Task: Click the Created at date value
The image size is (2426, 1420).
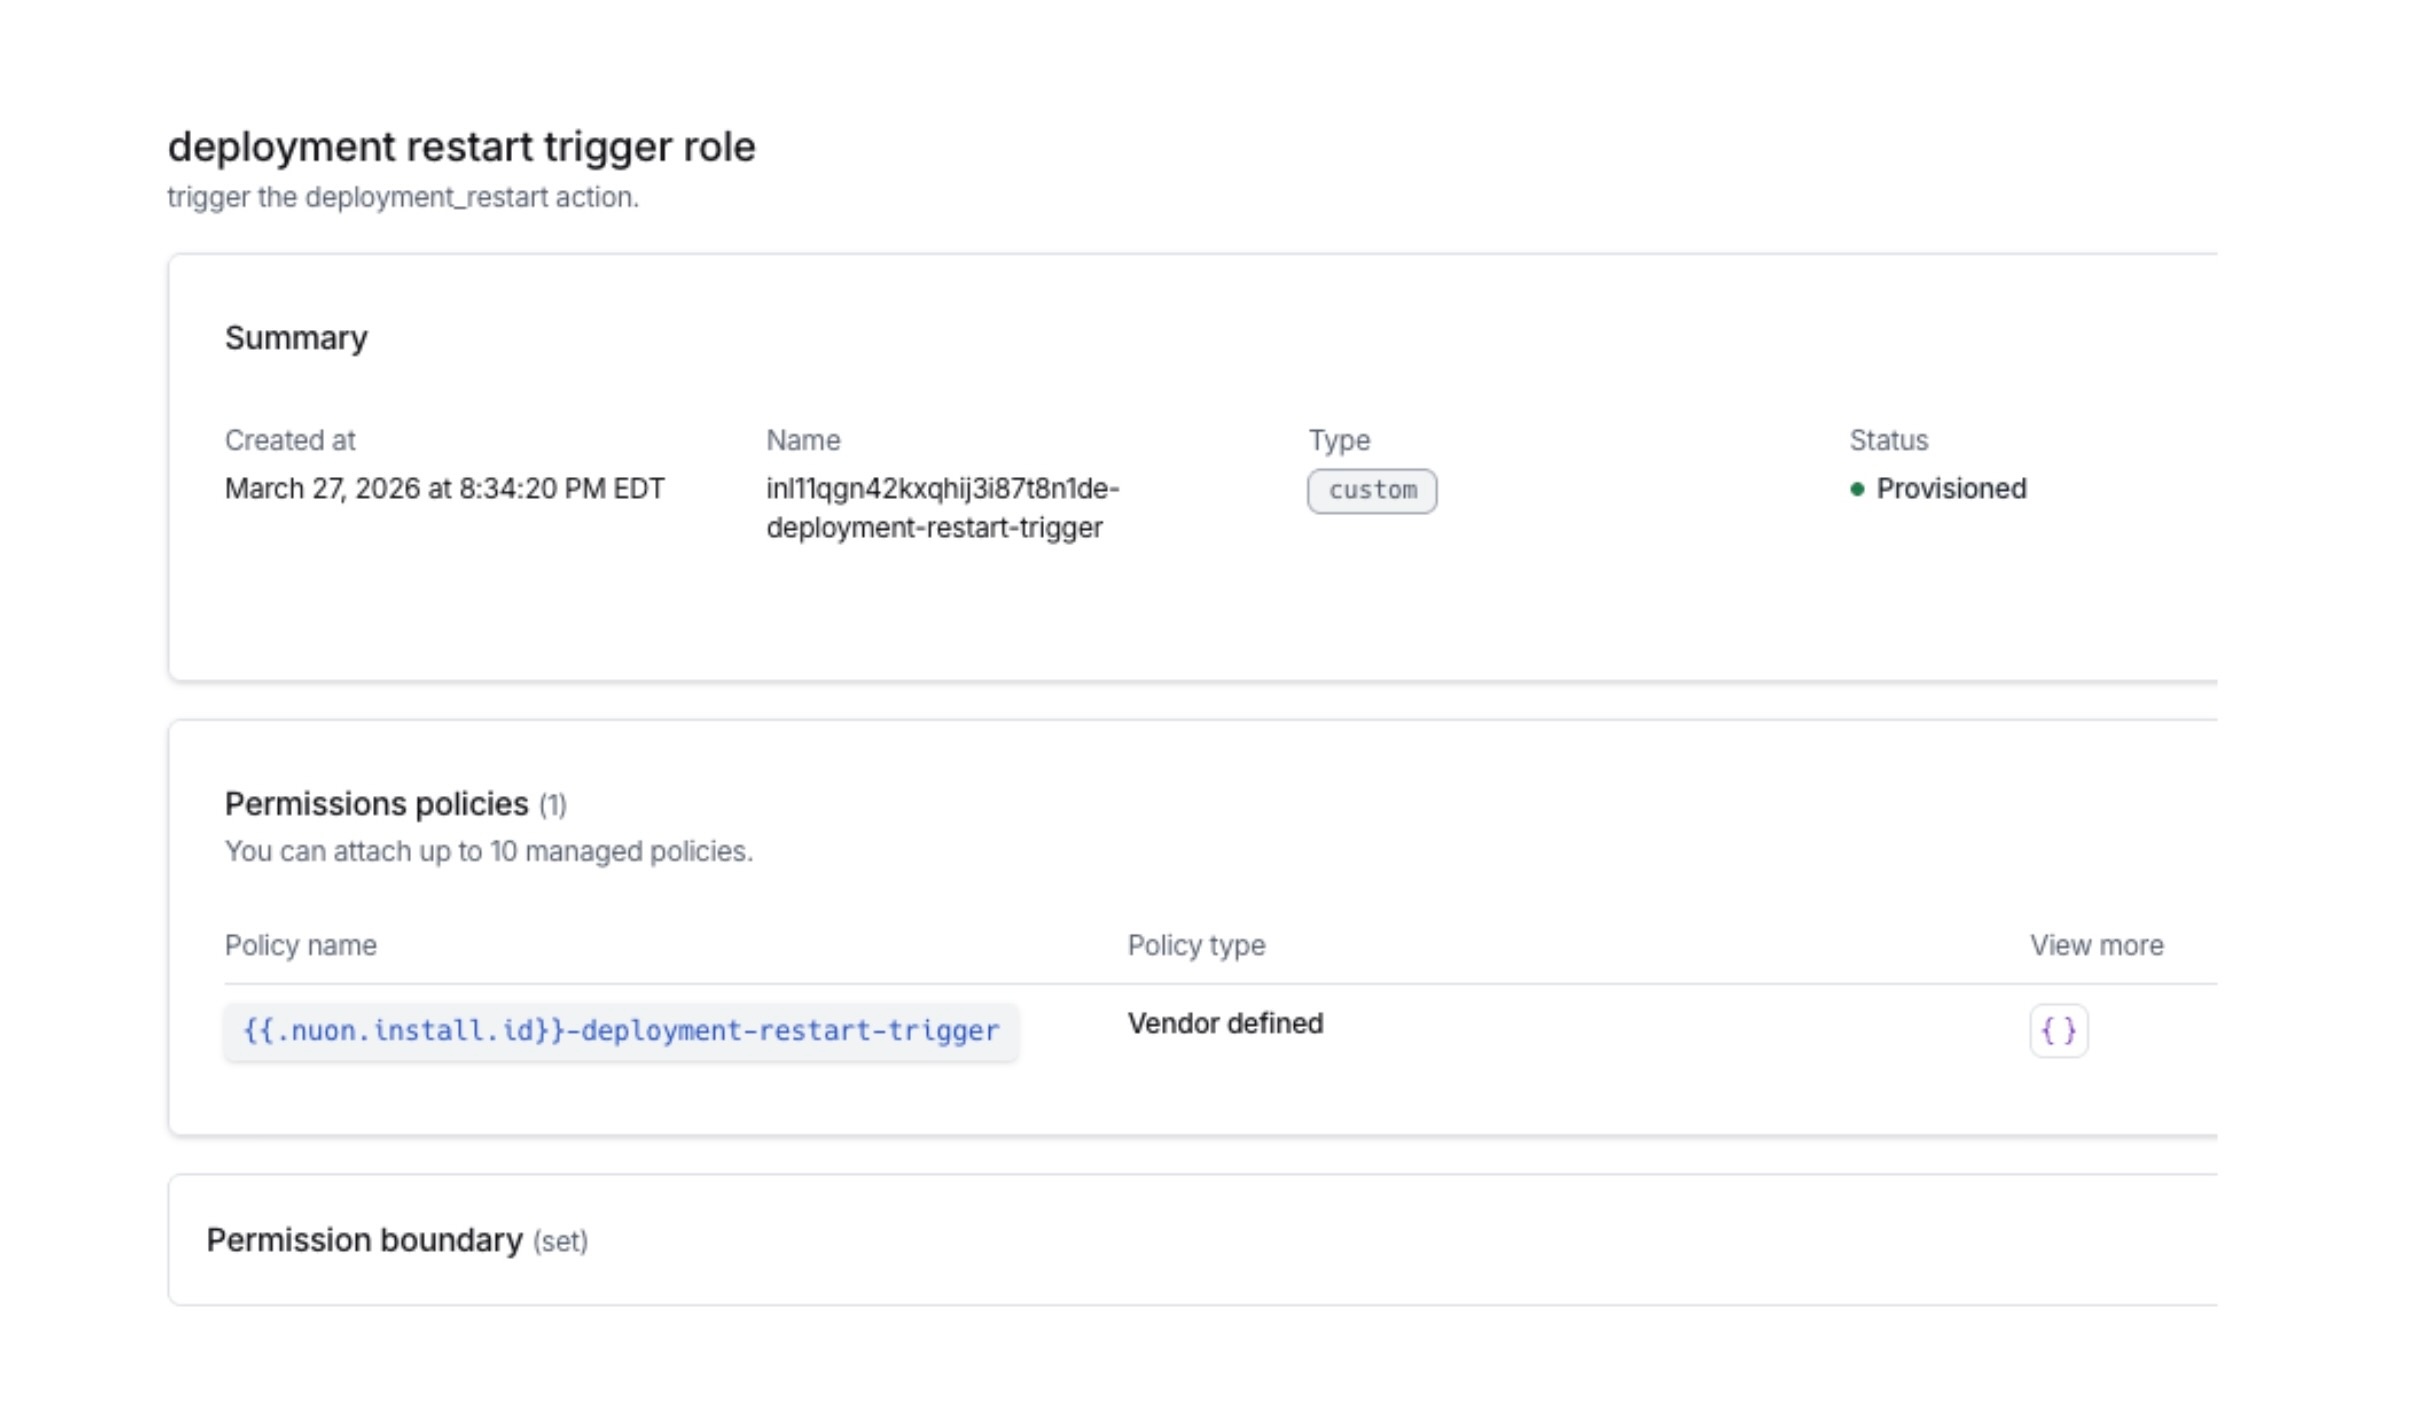Action: (x=444, y=489)
